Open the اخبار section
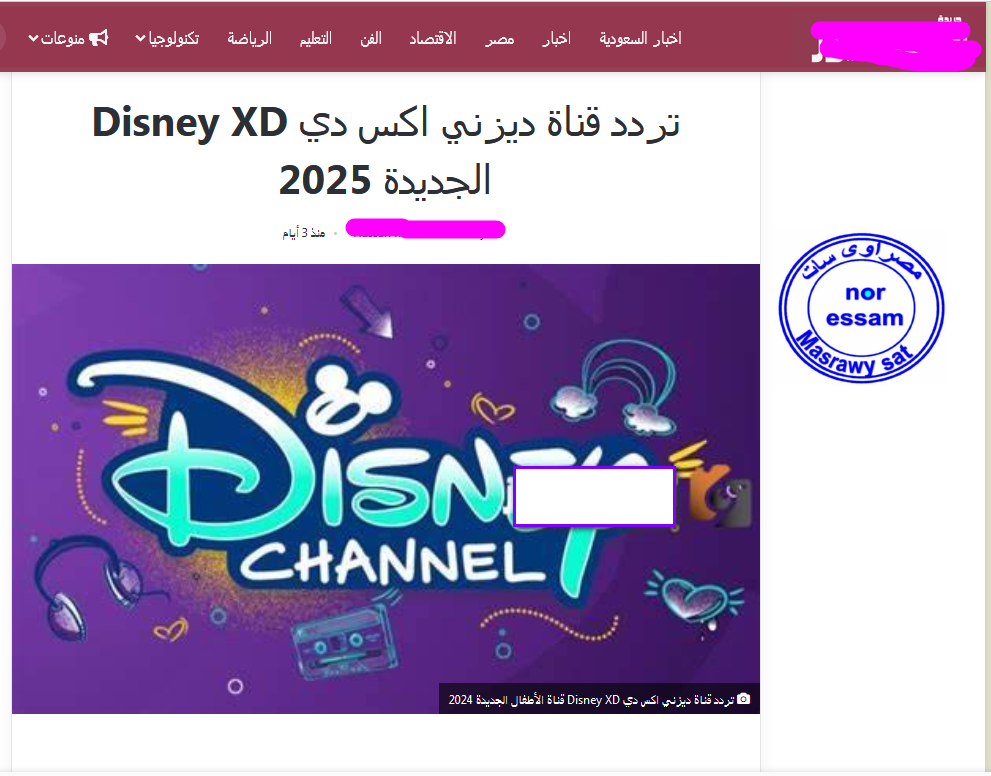Image resolution: width=991 pixels, height=776 pixels. (557, 39)
